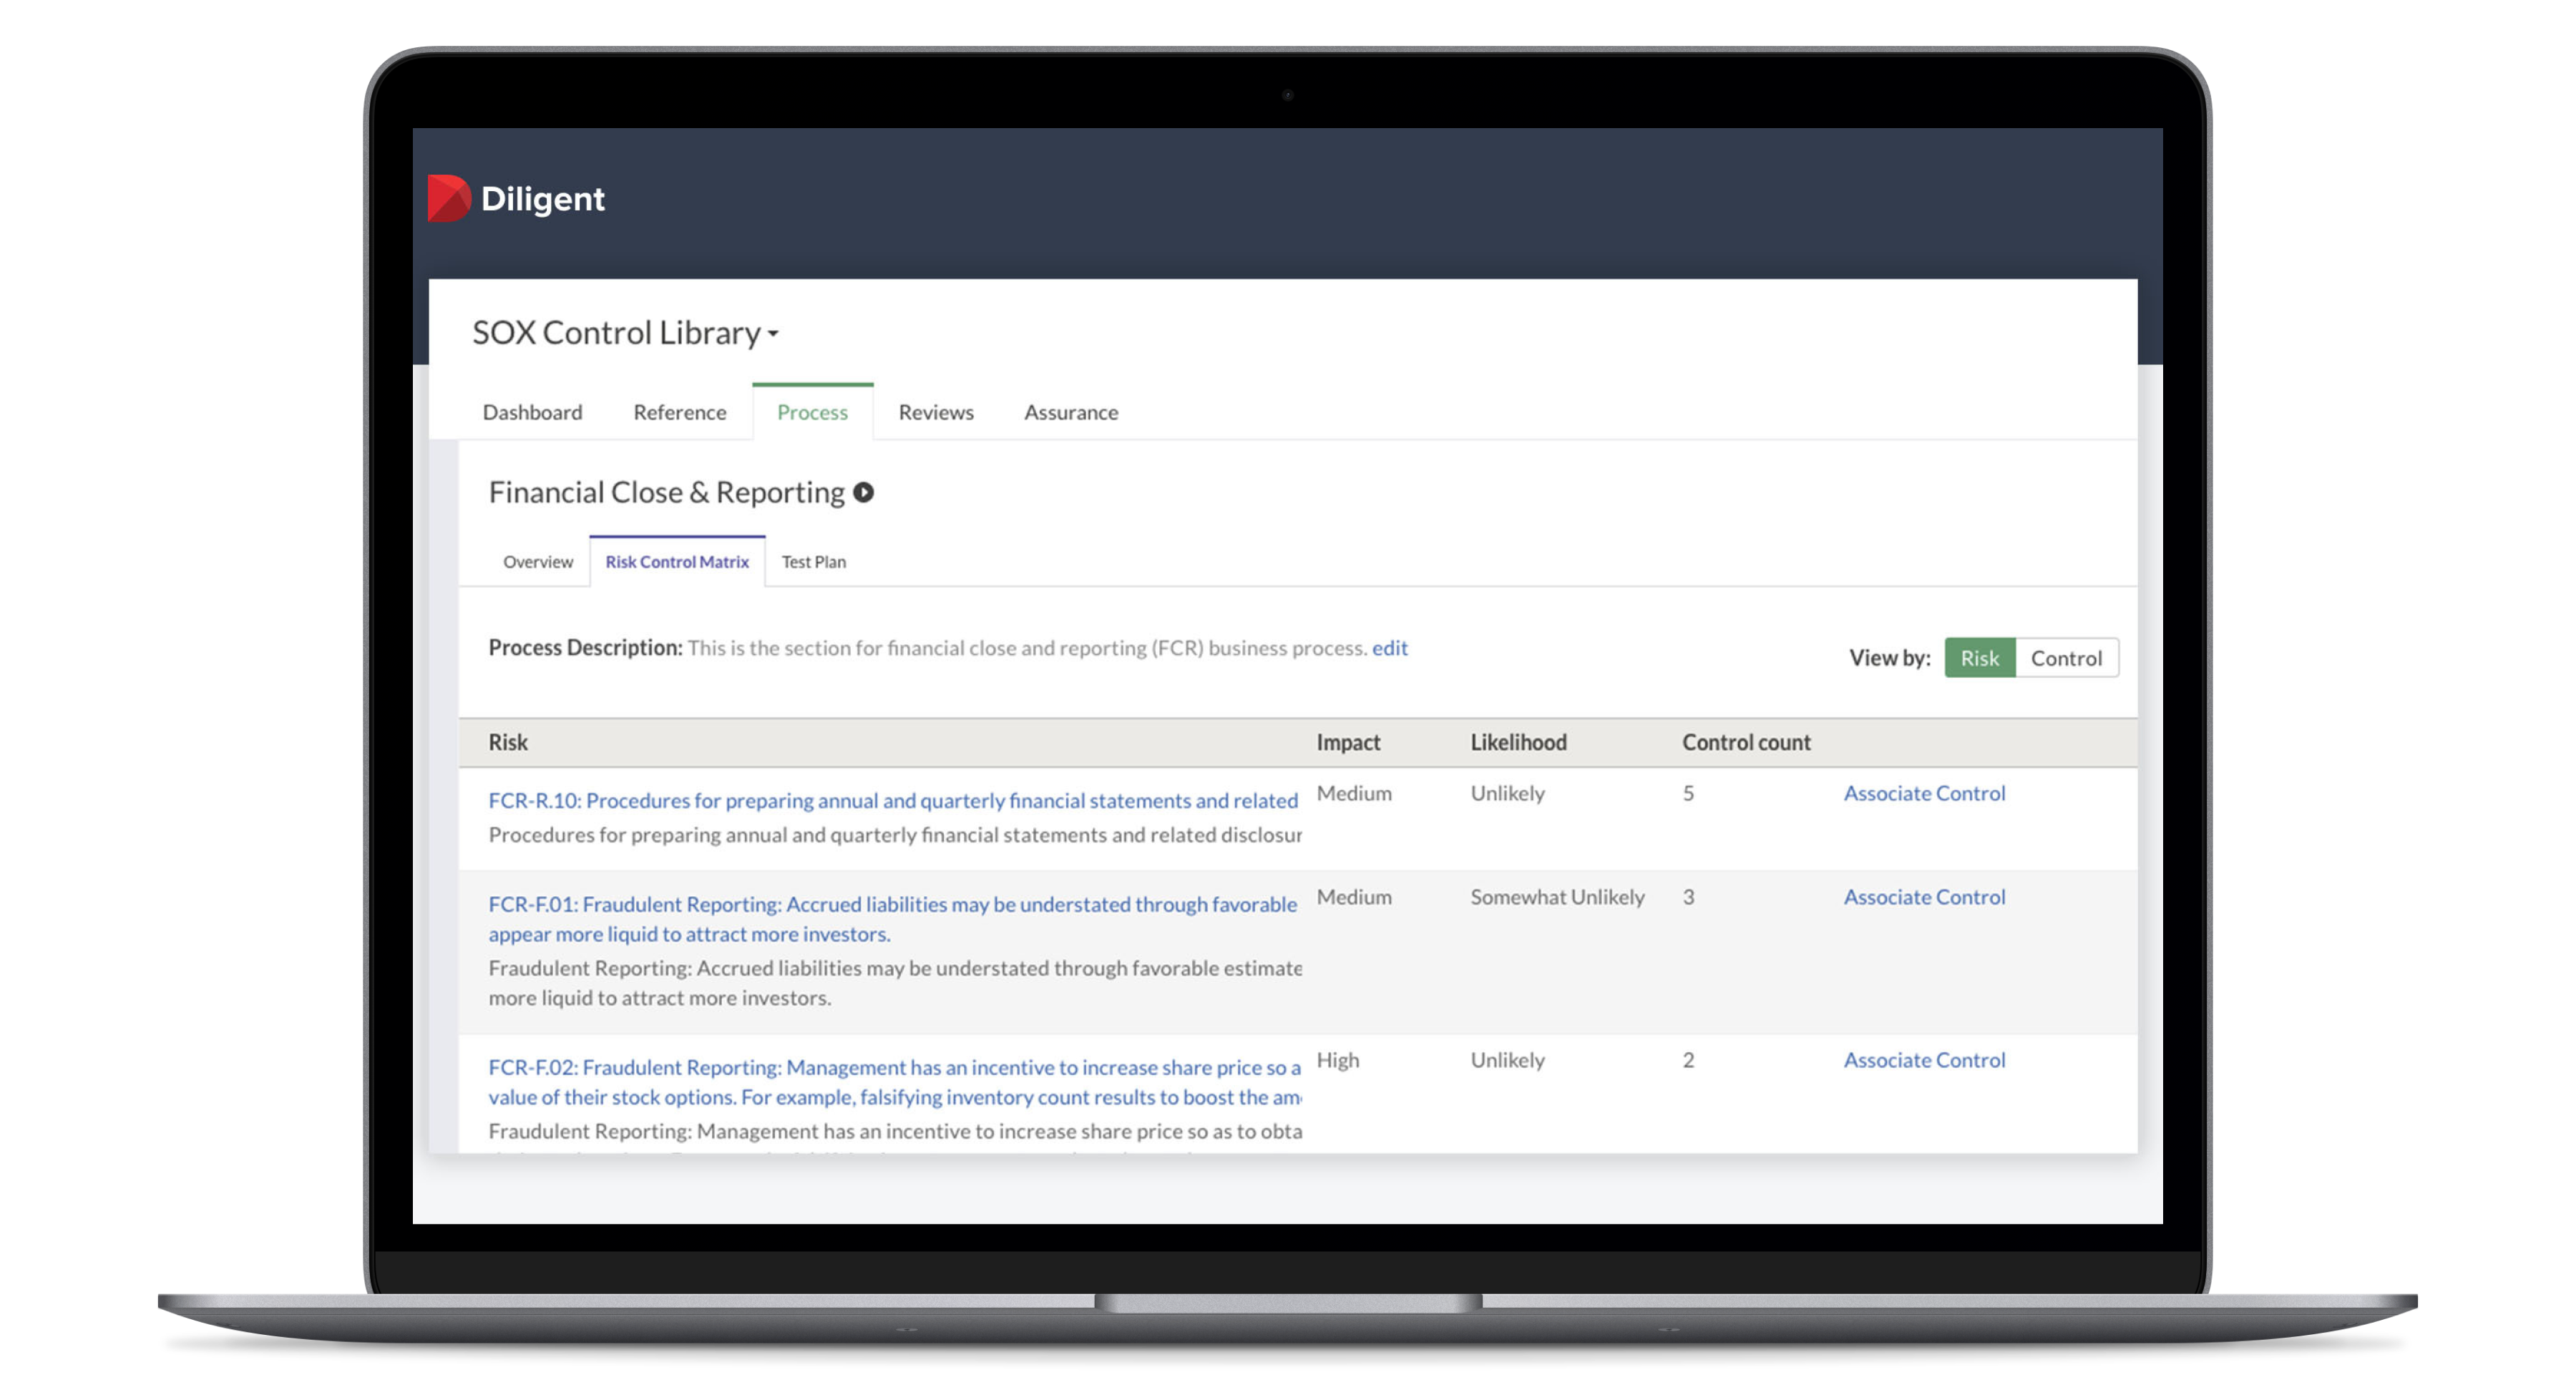Click the Control count column header

(x=1745, y=742)
